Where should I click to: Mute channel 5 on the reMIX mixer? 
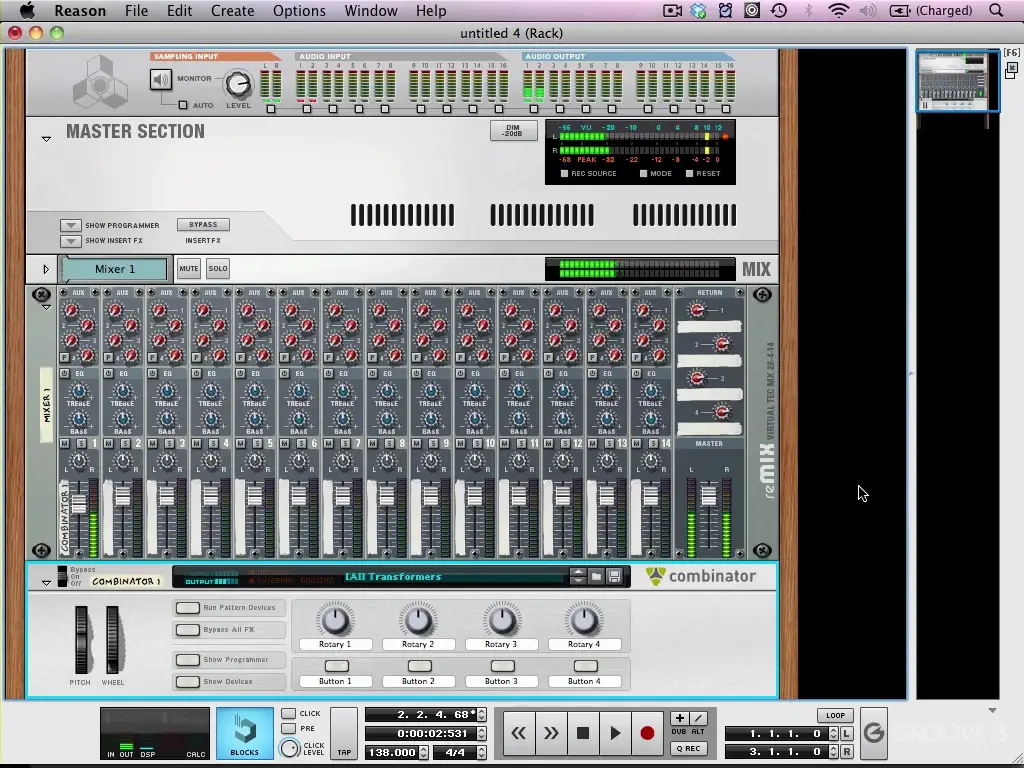click(241, 443)
